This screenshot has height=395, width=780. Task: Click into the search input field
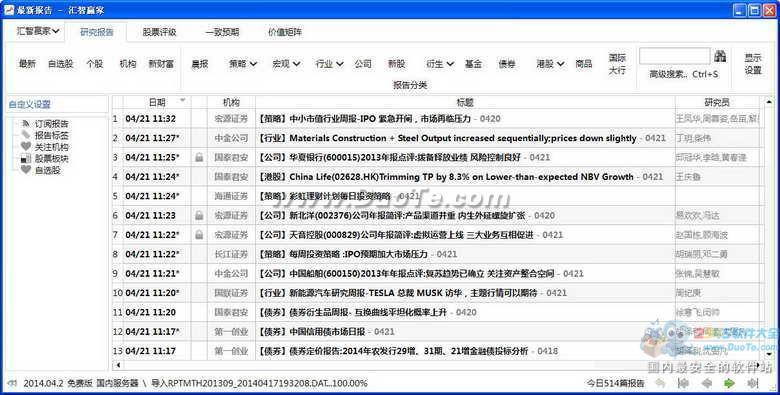pyautogui.click(x=675, y=56)
